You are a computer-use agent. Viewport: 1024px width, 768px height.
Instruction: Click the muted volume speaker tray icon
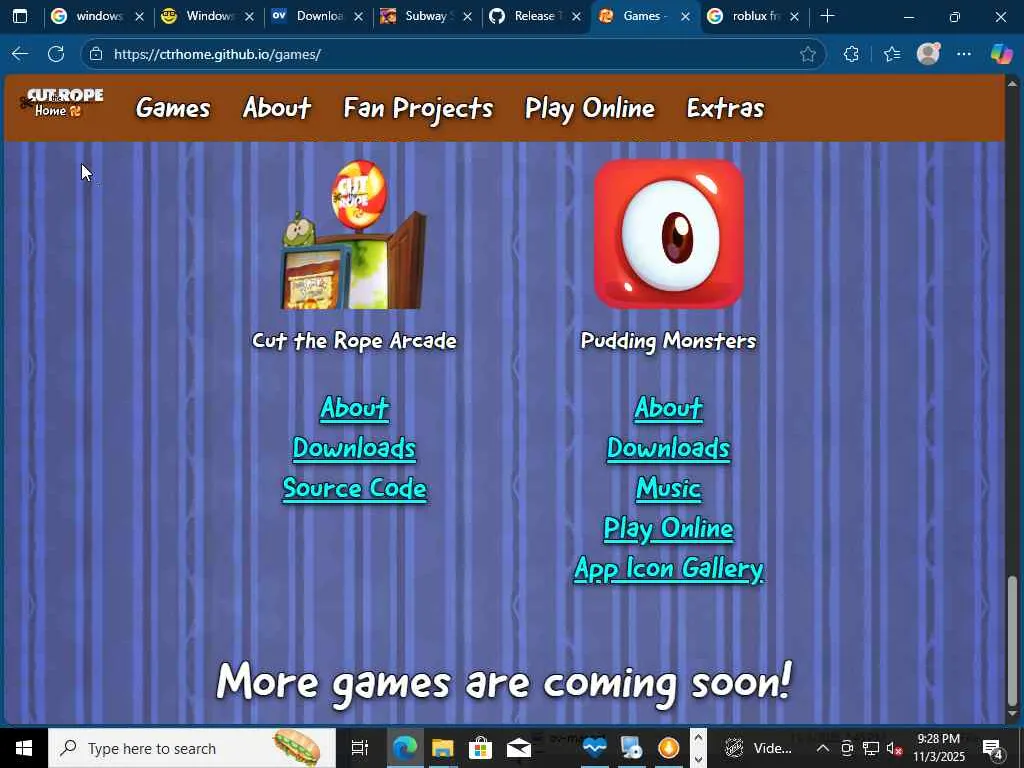[894, 749]
